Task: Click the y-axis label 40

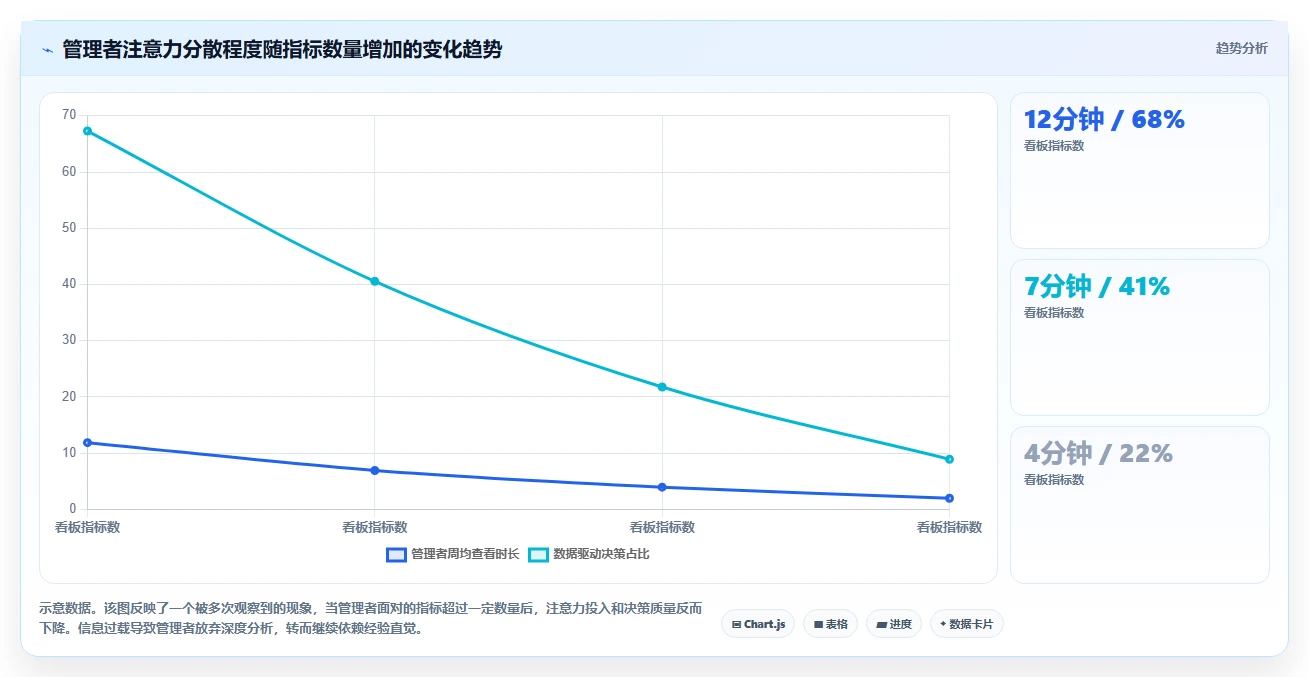Action: [x=69, y=284]
